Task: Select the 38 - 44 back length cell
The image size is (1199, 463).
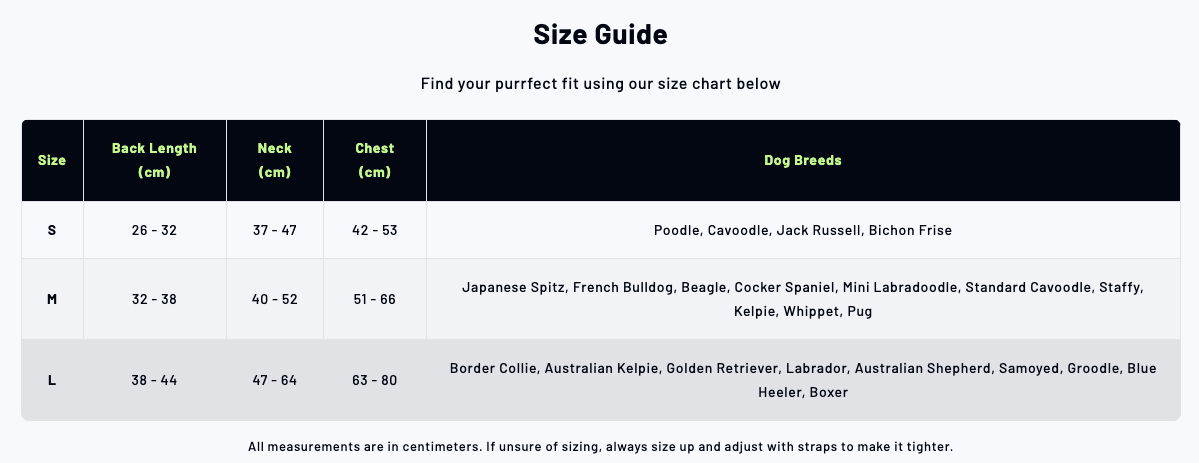Action: click(x=154, y=380)
